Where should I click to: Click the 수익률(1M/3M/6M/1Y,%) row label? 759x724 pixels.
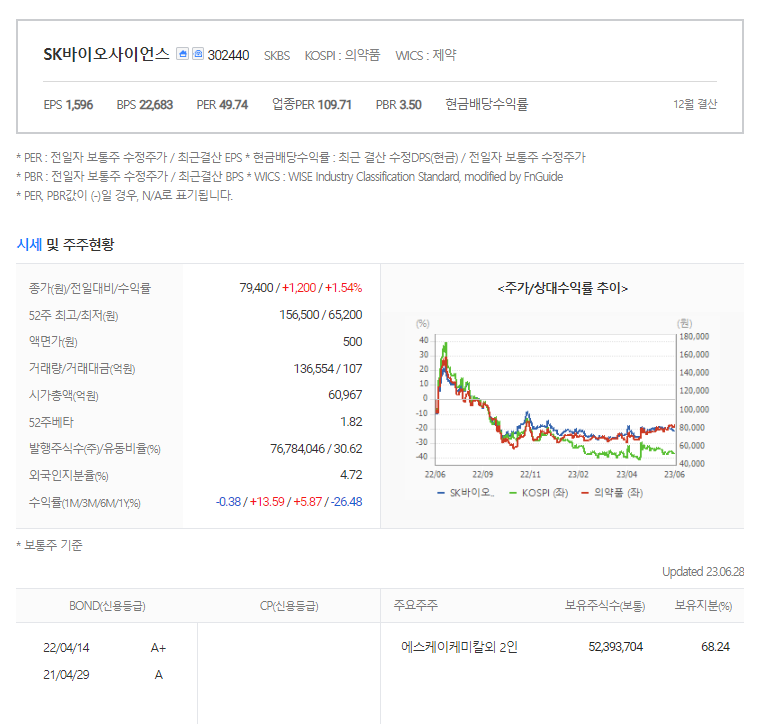(x=85, y=503)
